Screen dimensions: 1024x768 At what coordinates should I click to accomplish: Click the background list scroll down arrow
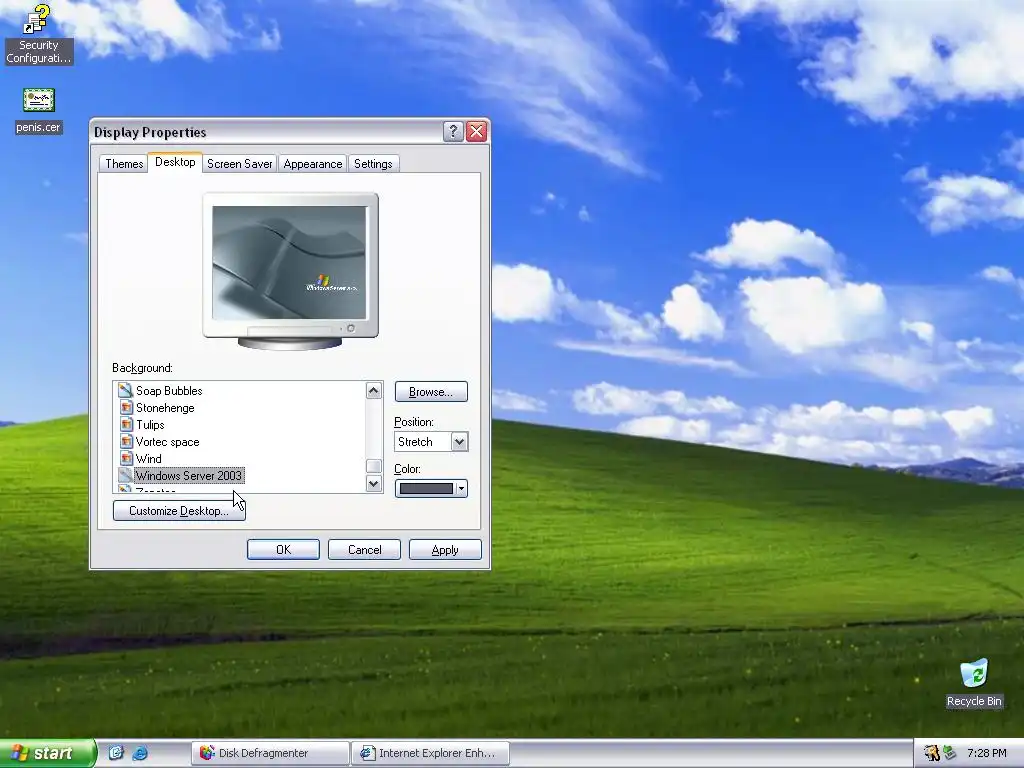(374, 484)
